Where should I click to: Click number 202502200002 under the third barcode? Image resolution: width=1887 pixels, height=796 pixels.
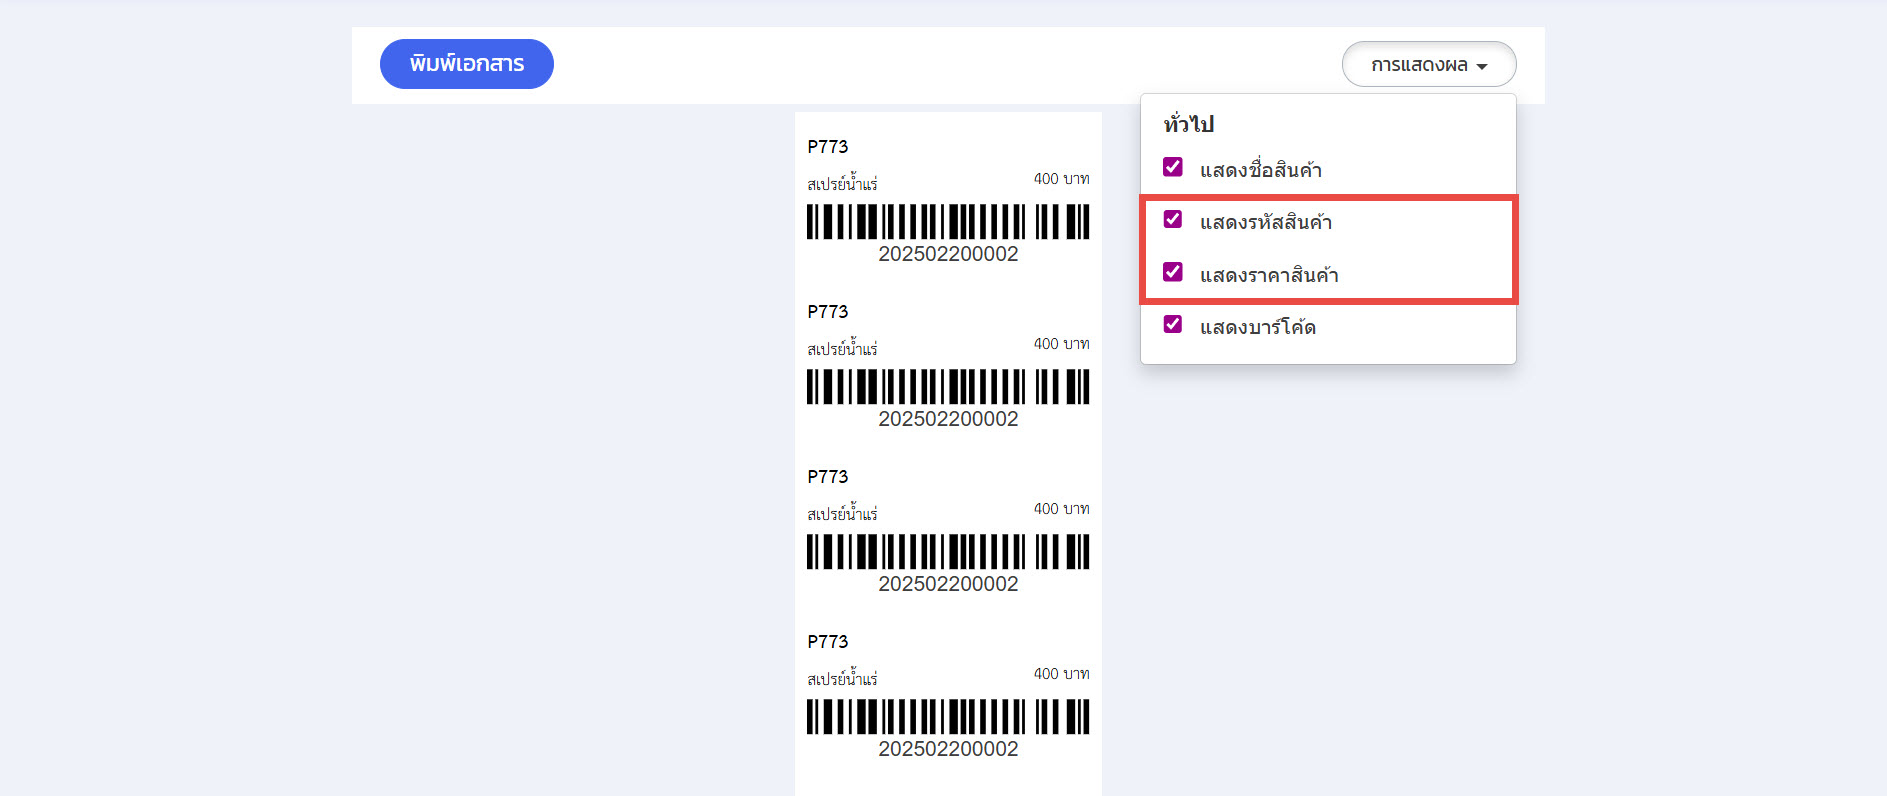(948, 584)
